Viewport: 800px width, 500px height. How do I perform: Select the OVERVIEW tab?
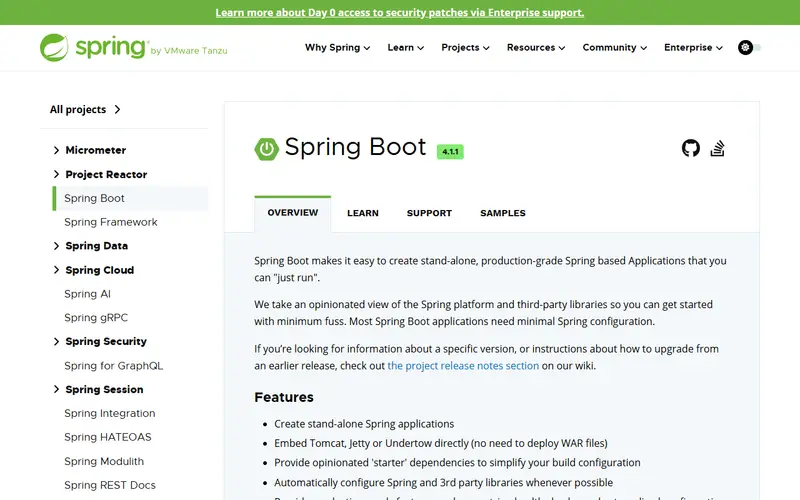292,213
